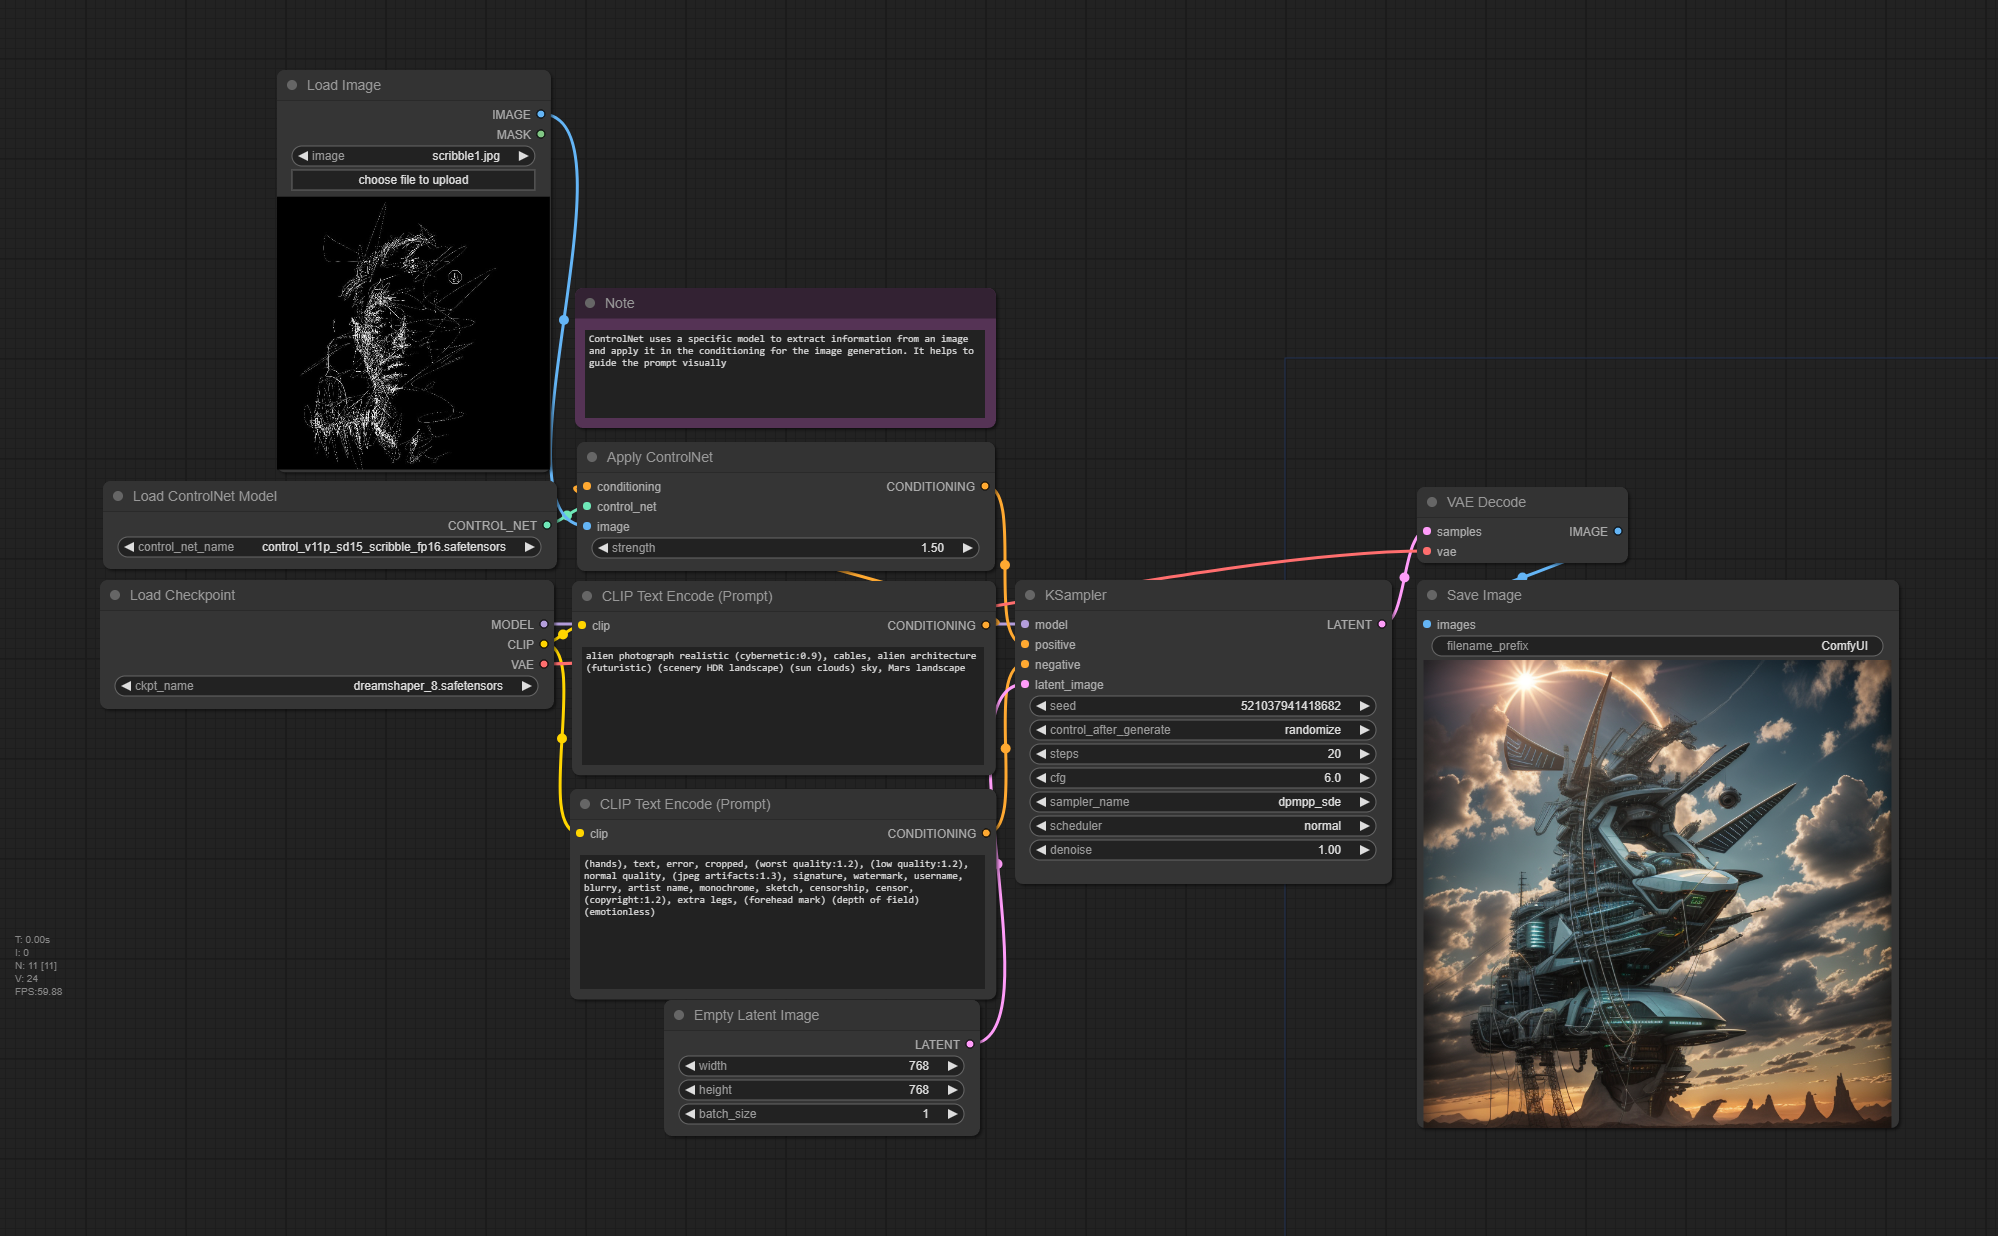Click the MASK output socket on Load Image
The width and height of the screenshot is (1998, 1236).
(541, 134)
